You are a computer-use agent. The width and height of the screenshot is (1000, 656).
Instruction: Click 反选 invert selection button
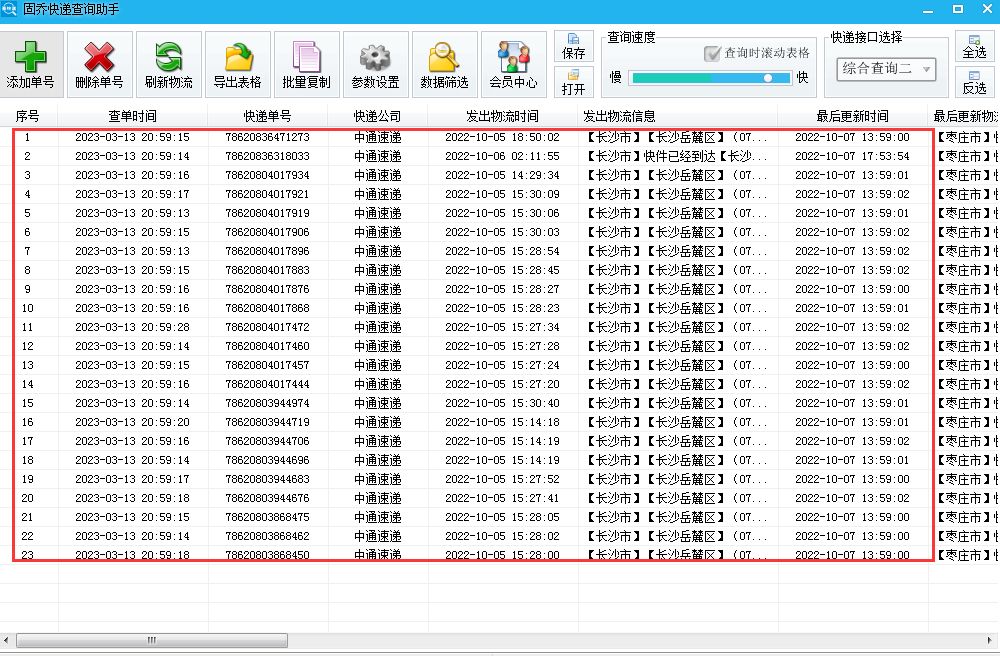pyautogui.click(x=974, y=81)
